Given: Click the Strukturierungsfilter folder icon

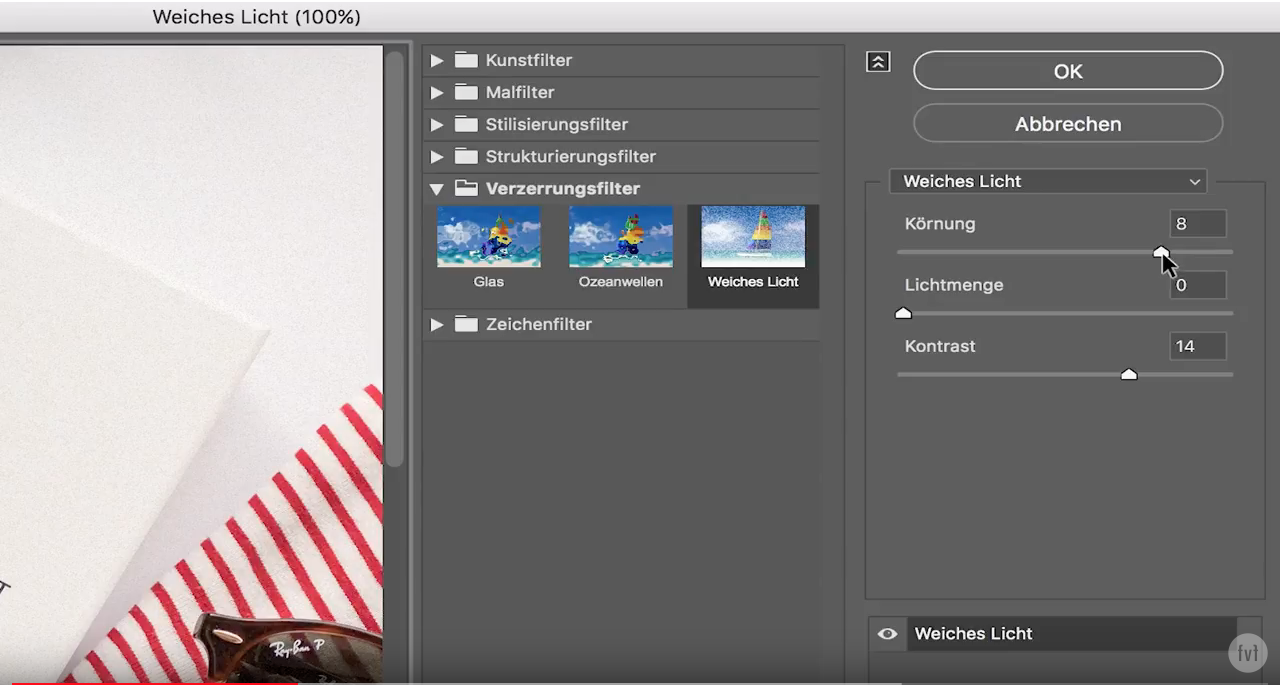Looking at the screenshot, I should tap(466, 156).
